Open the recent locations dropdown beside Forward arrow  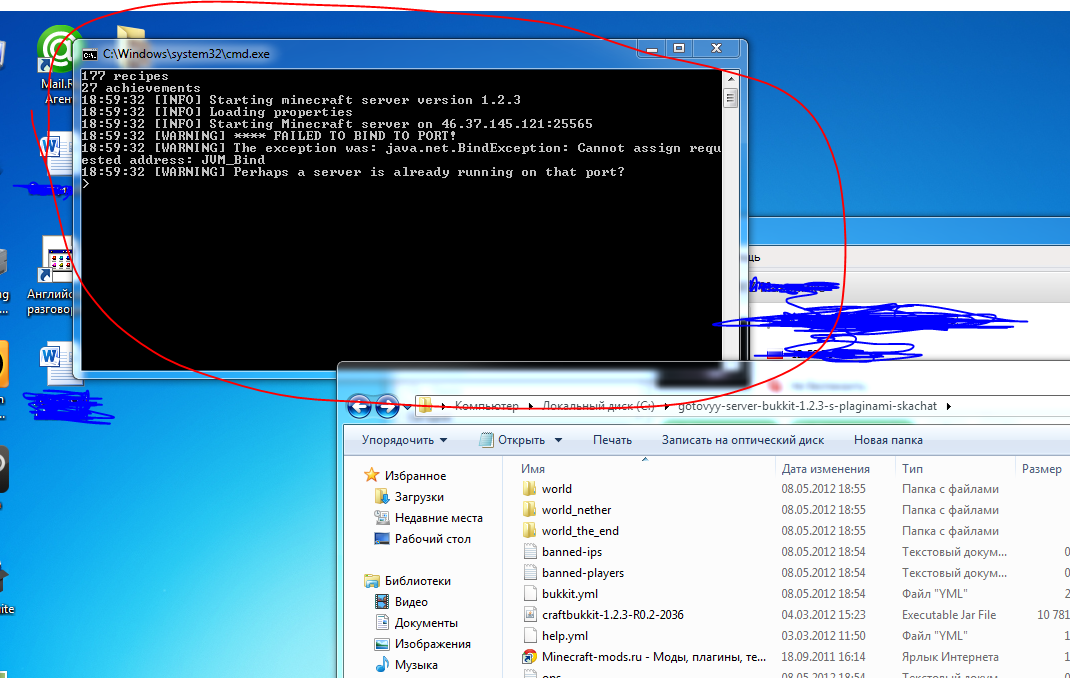click(x=407, y=407)
